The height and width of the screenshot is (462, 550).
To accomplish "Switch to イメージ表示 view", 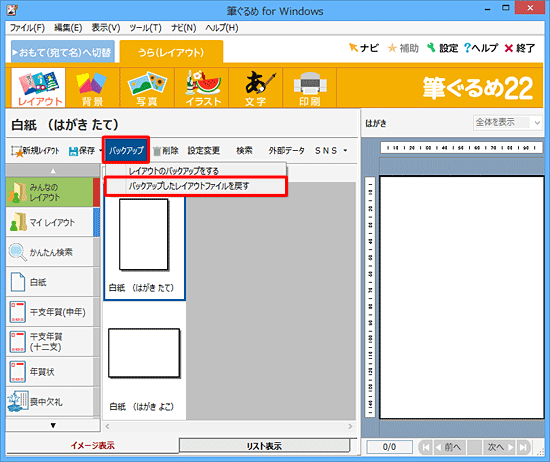I will point(93,446).
